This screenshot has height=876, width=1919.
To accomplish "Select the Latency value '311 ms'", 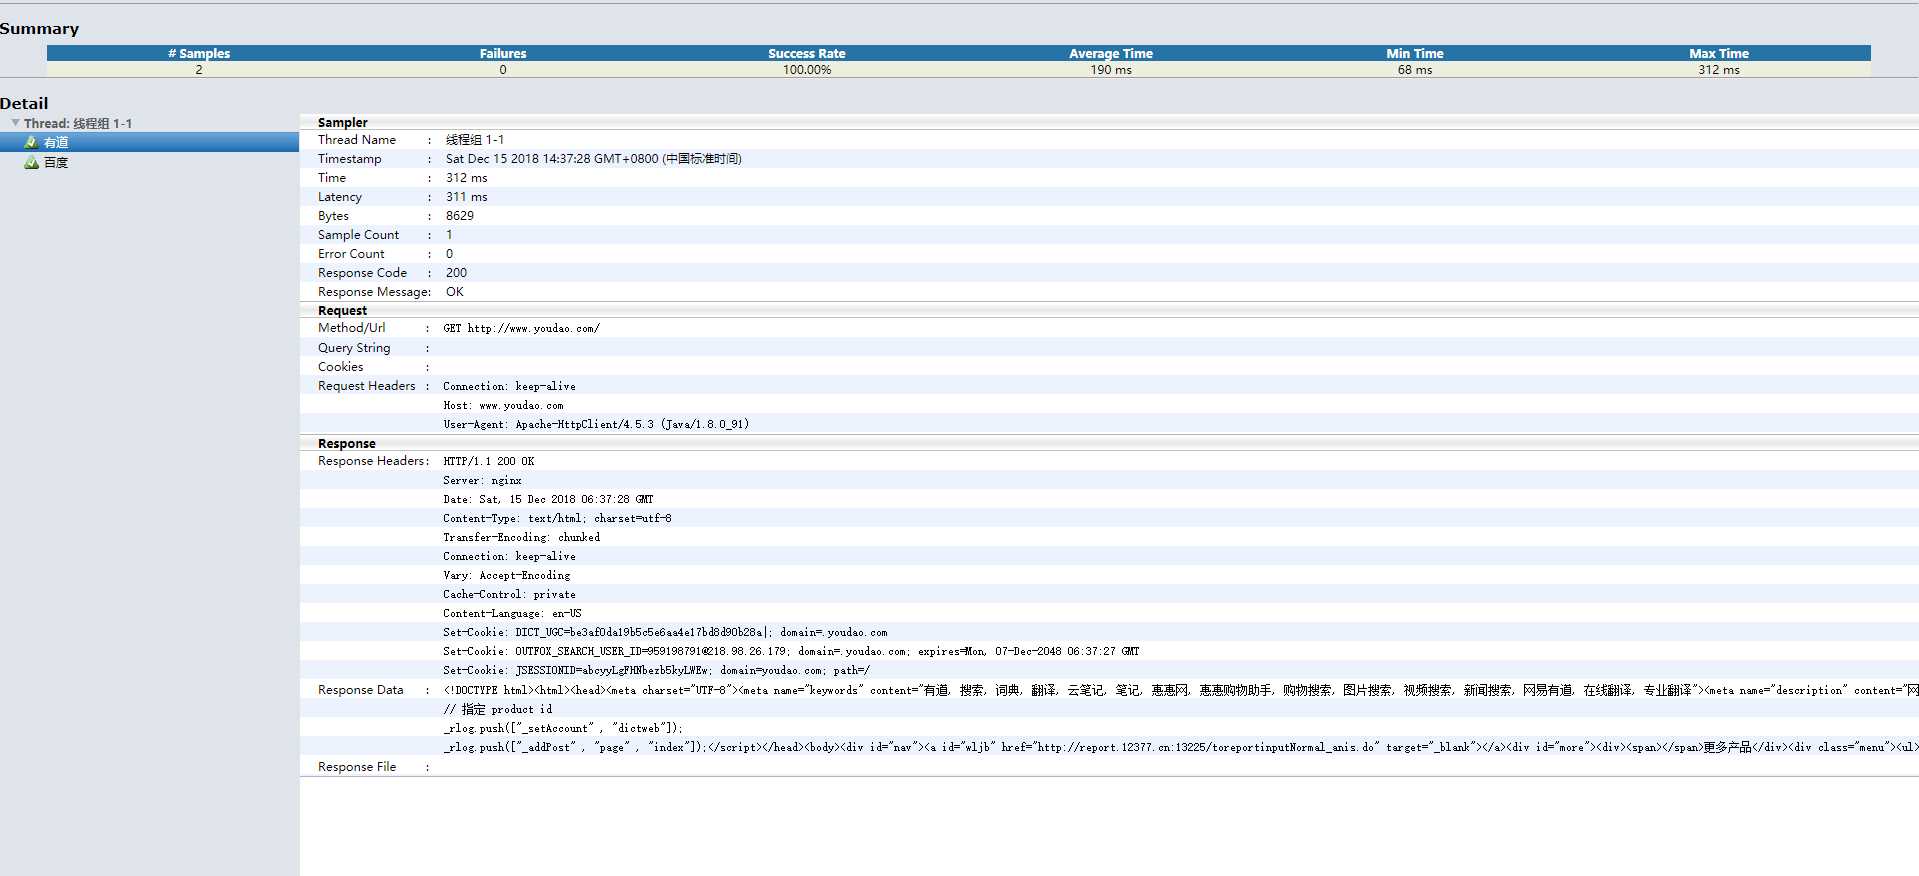I will [x=467, y=196].
